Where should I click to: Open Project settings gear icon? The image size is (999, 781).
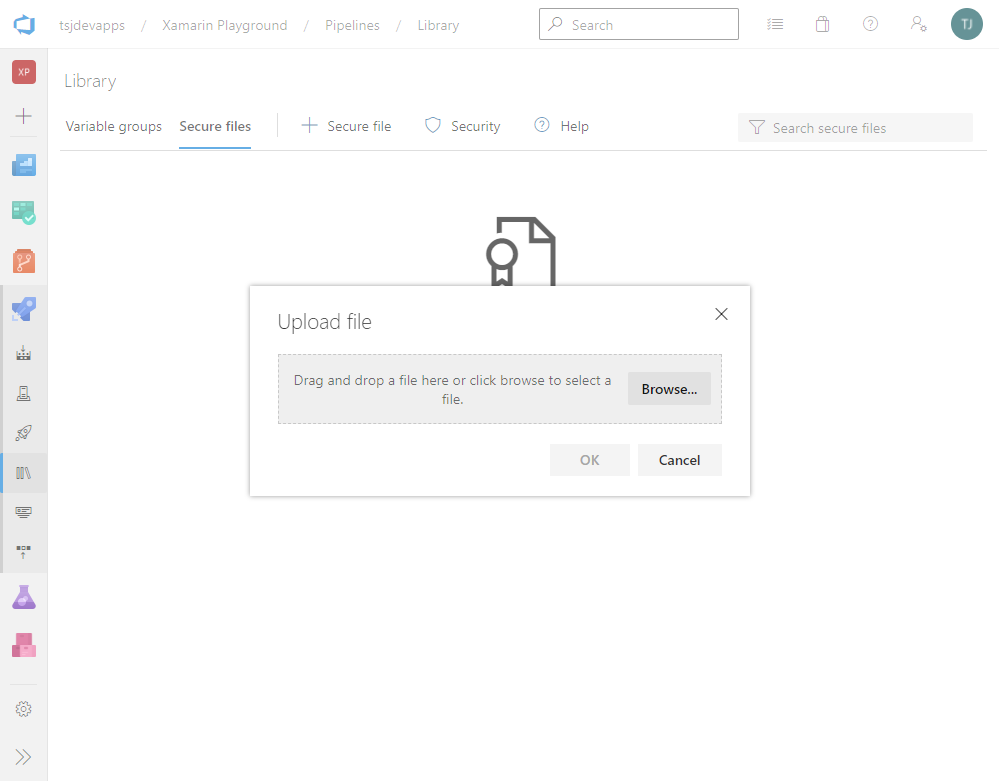(x=24, y=709)
